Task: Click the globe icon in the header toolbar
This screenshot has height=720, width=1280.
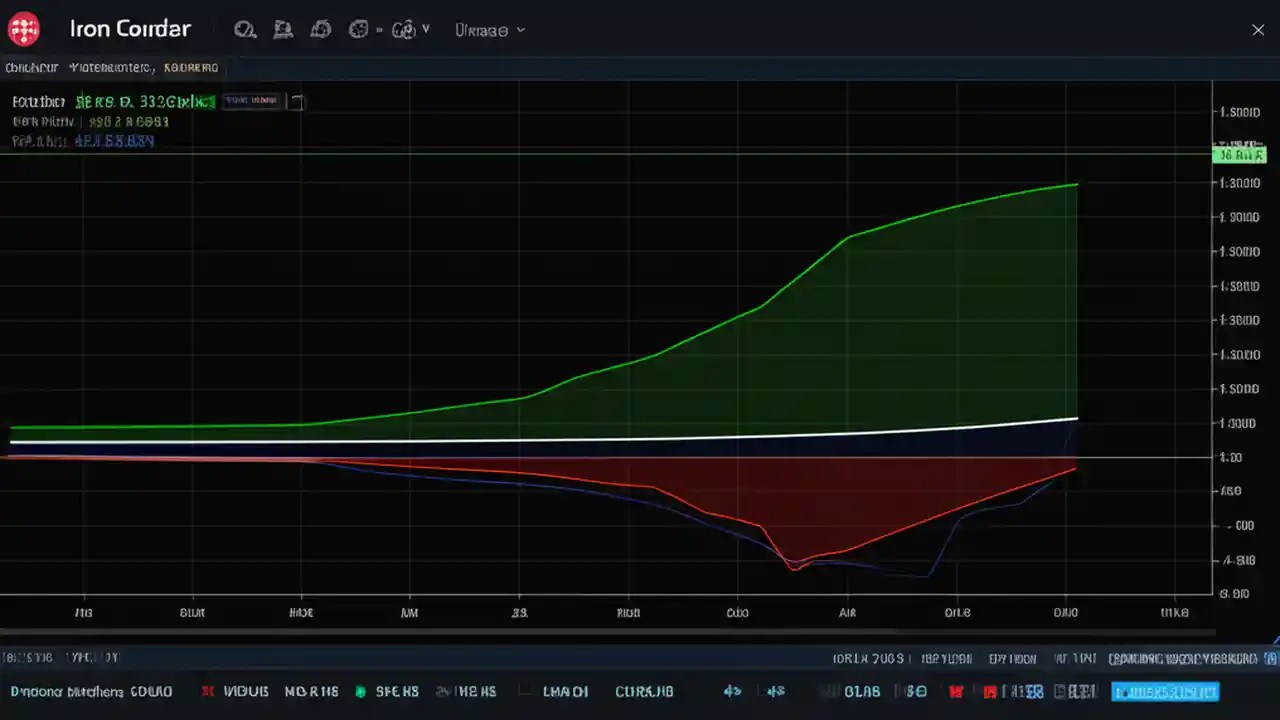Action: tap(358, 30)
